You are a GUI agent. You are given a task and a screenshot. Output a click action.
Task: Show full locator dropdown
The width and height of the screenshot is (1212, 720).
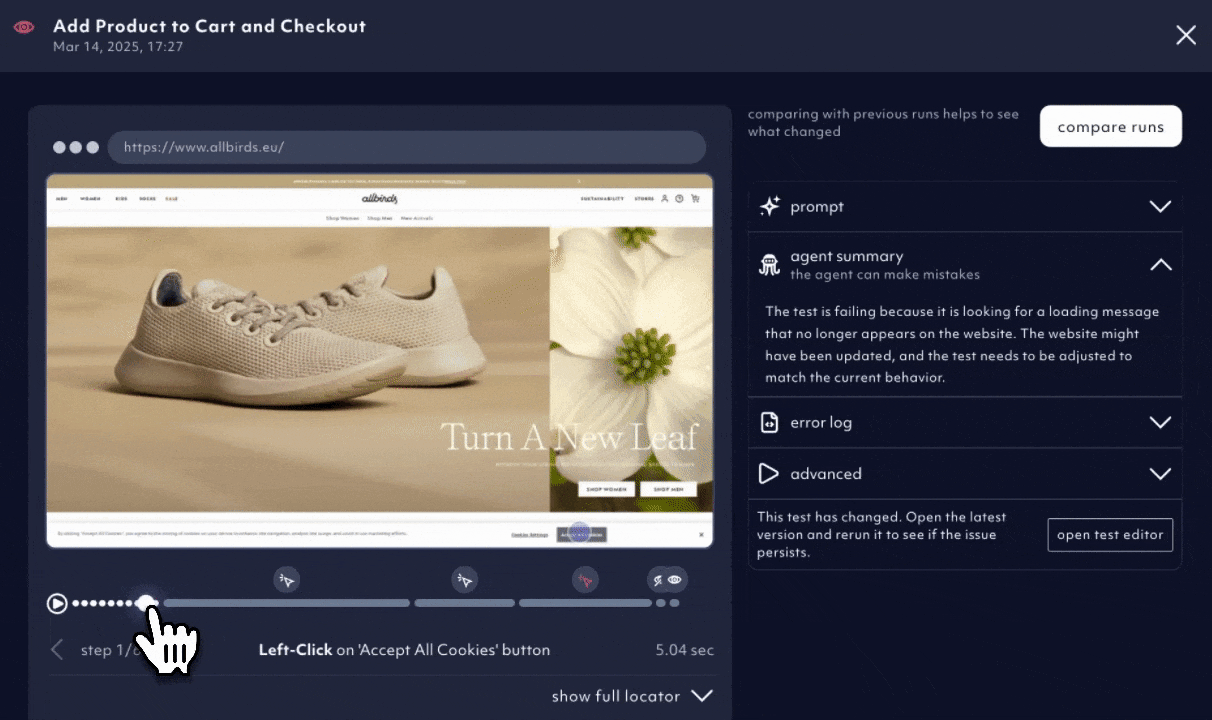click(x=632, y=696)
